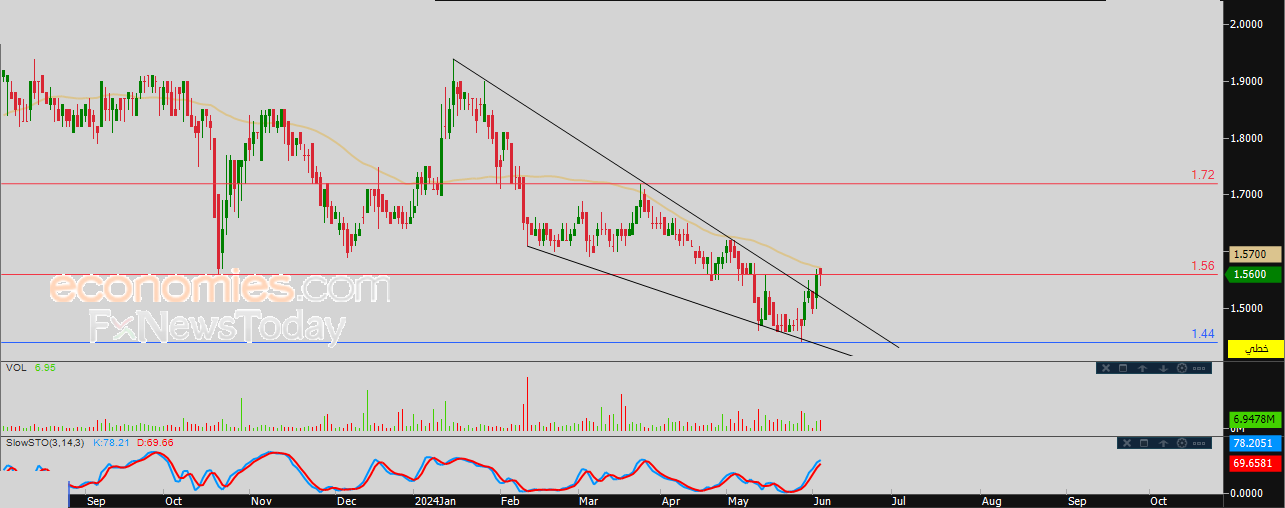Click the green 1.5600 current price tag
The height and width of the screenshot is (508, 1285).
coord(1255,274)
